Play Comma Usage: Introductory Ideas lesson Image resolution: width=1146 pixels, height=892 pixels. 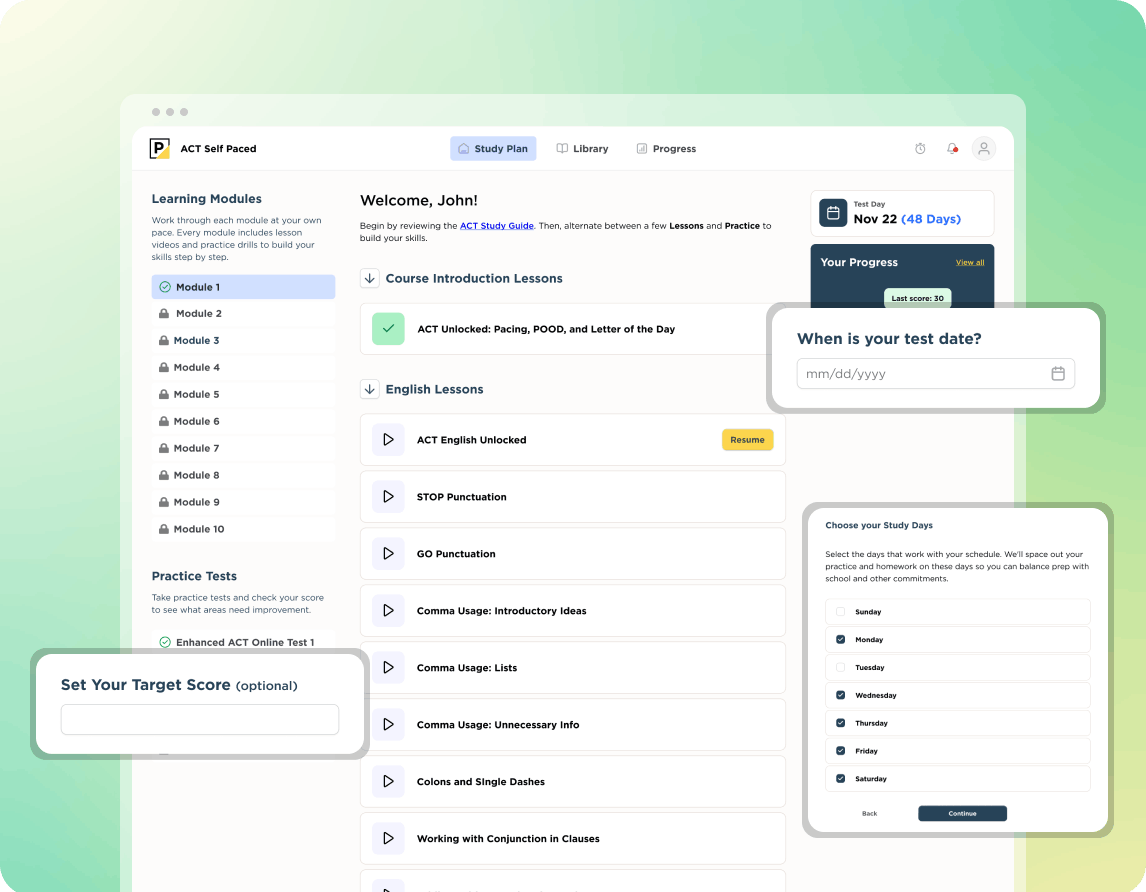pos(388,611)
